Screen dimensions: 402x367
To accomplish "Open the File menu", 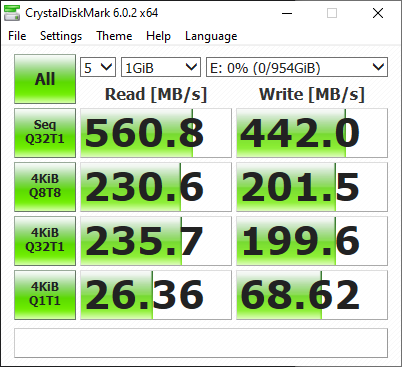I will pyautogui.click(x=17, y=36).
